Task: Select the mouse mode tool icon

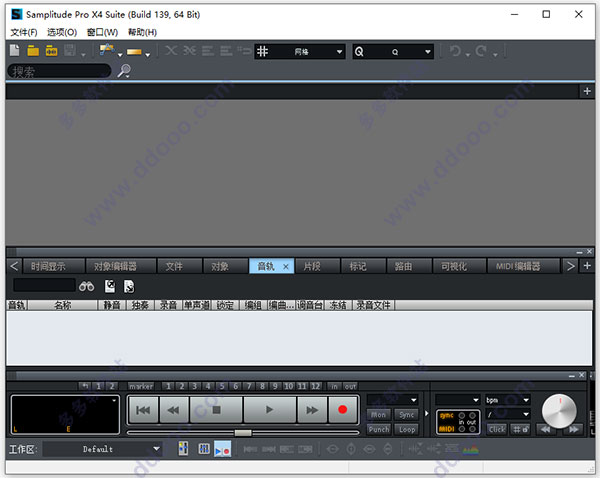Action: point(107,50)
